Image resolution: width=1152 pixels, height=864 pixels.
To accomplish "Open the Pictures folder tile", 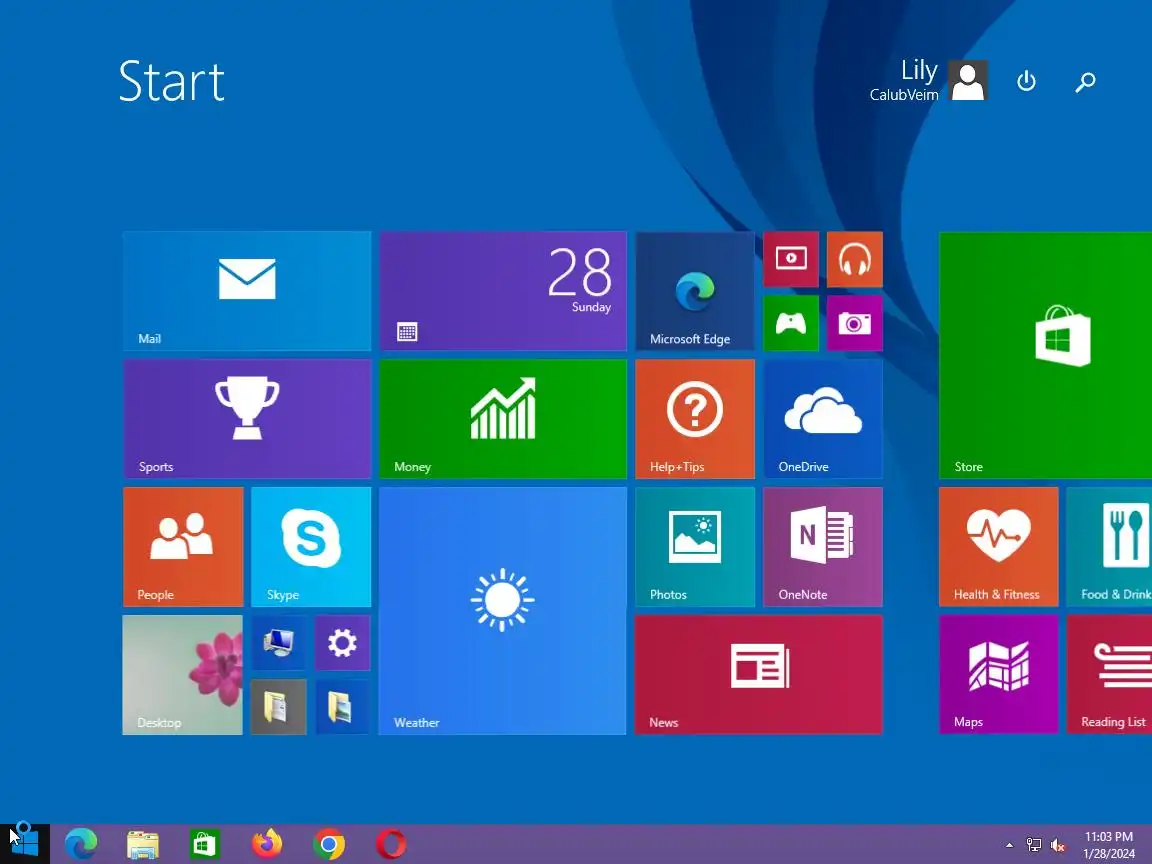I will coord(342,707).
